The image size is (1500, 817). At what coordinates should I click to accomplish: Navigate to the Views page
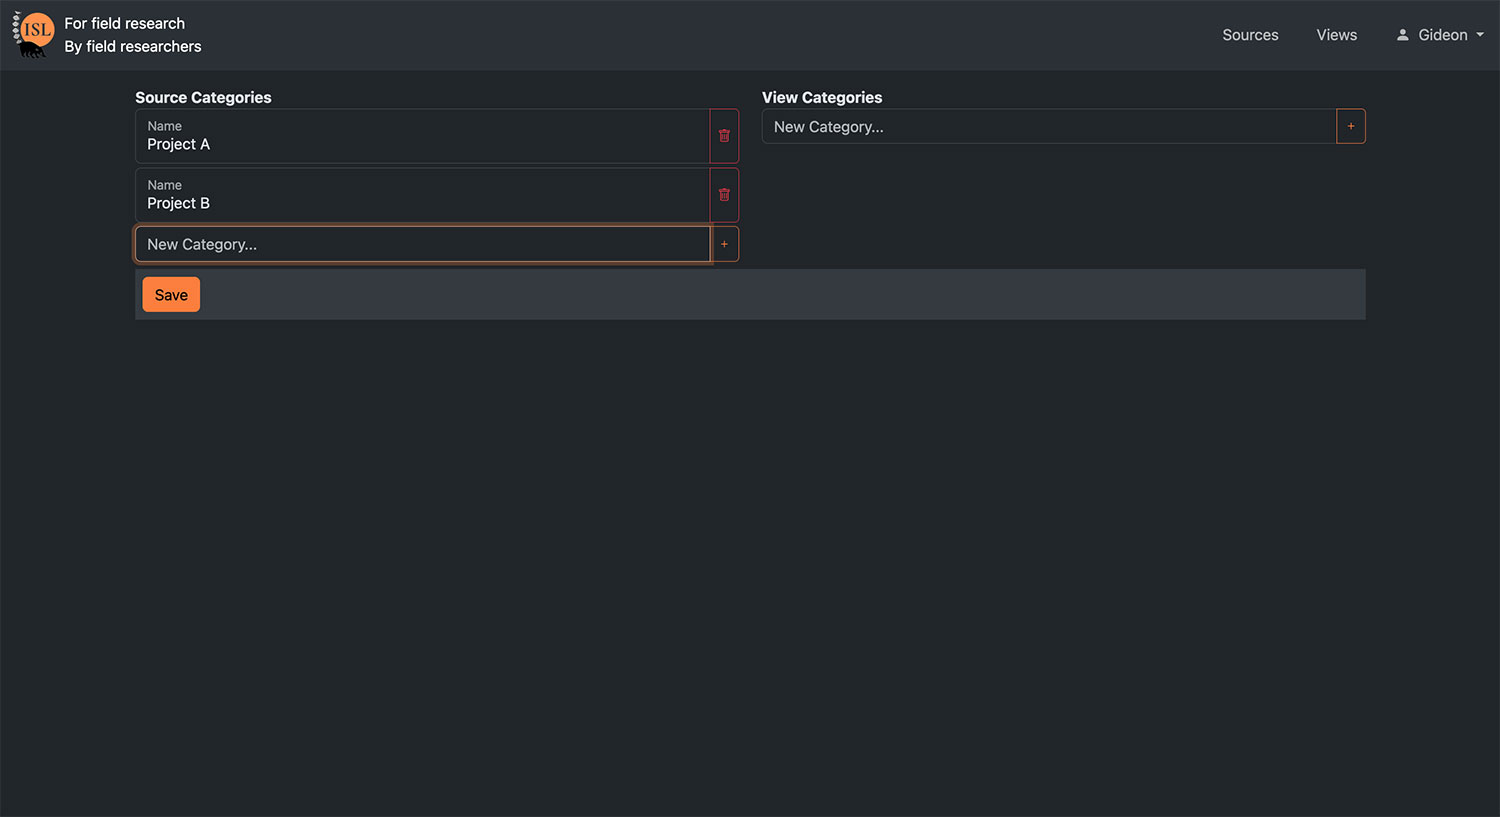click(x=1336, y=35)
